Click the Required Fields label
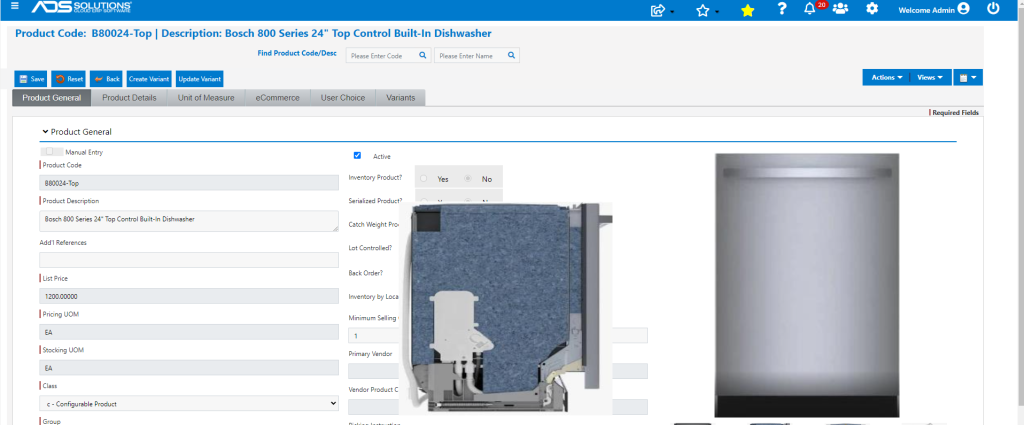 click(x=955, y=112)
